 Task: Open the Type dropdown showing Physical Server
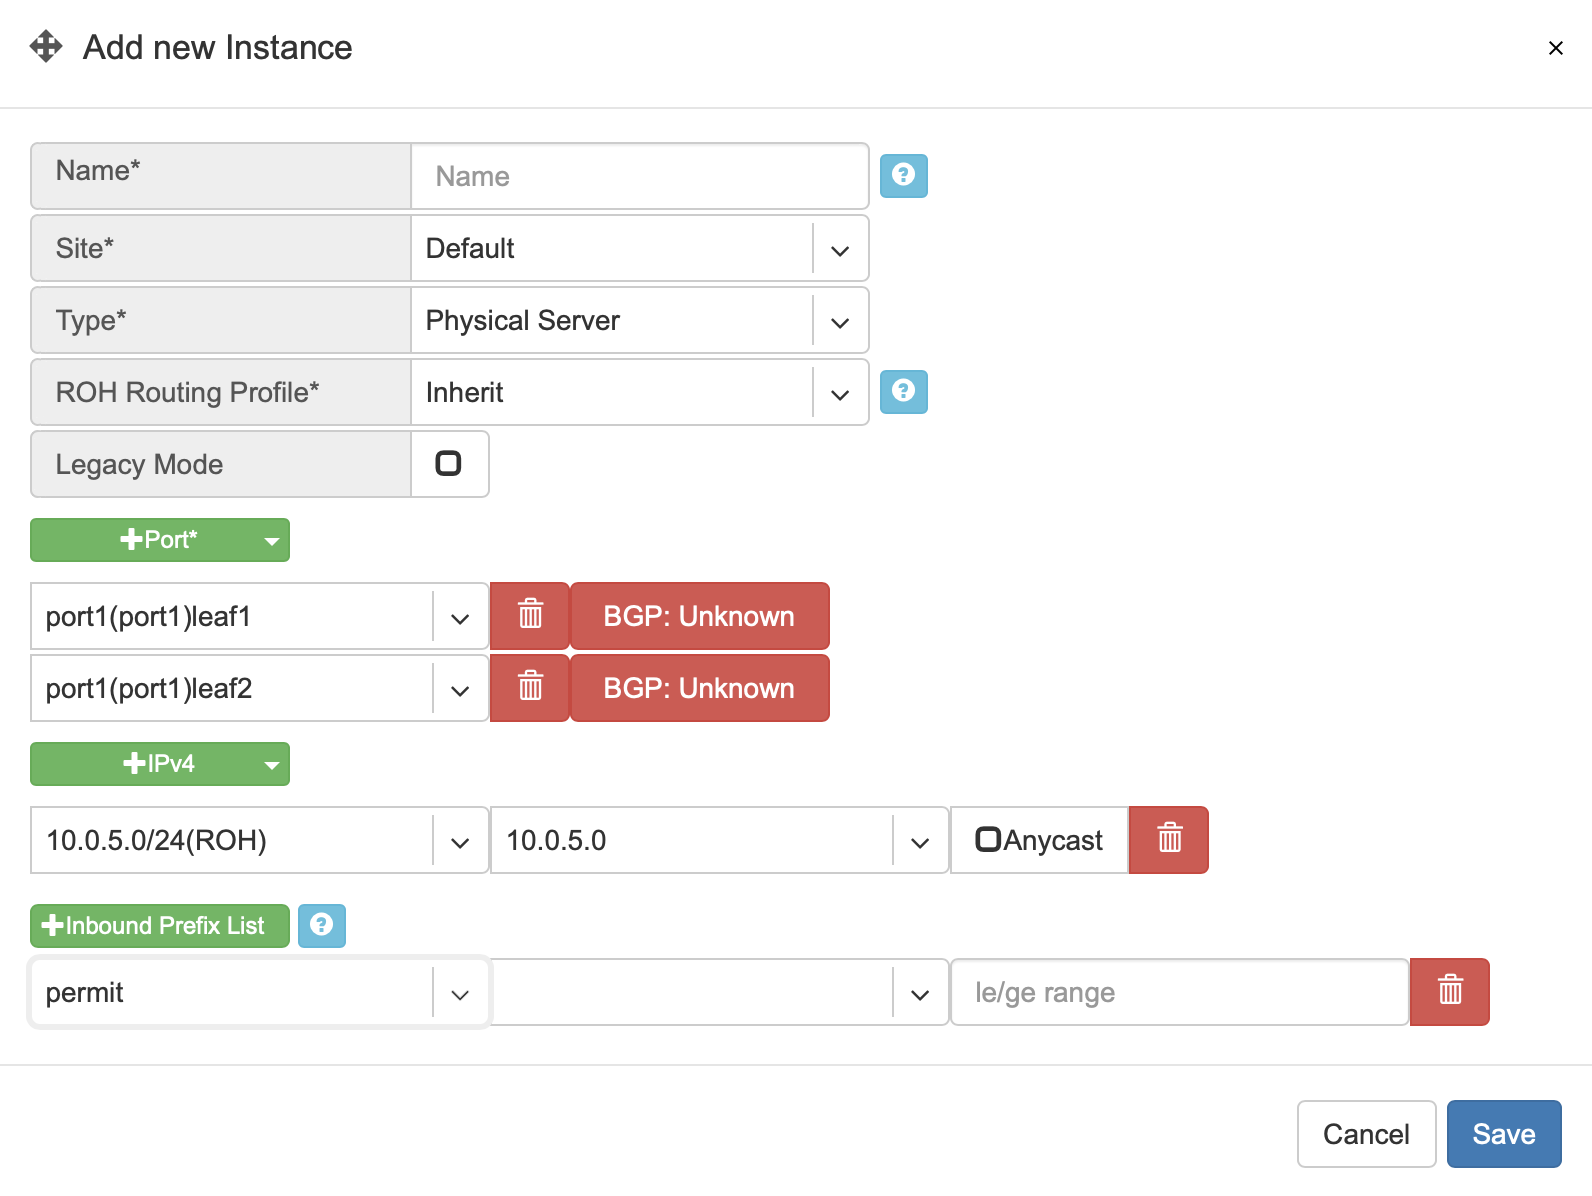pyautogui.click(x=640, y=320)
